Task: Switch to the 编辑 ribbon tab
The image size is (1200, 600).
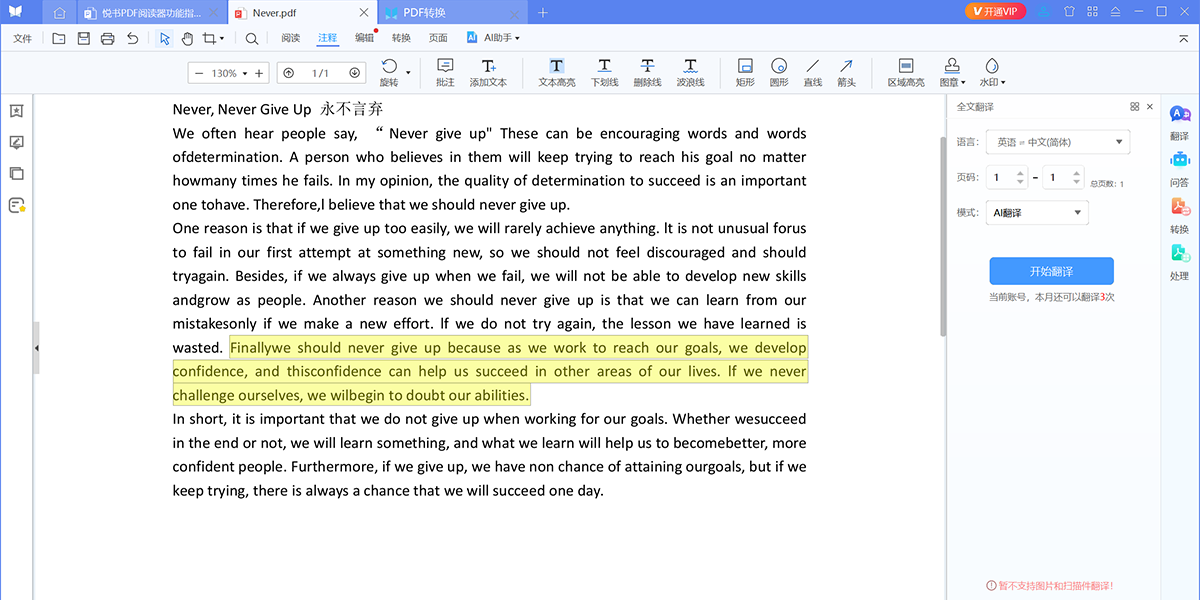Action: pyautogui.click(x=364, y=37)
